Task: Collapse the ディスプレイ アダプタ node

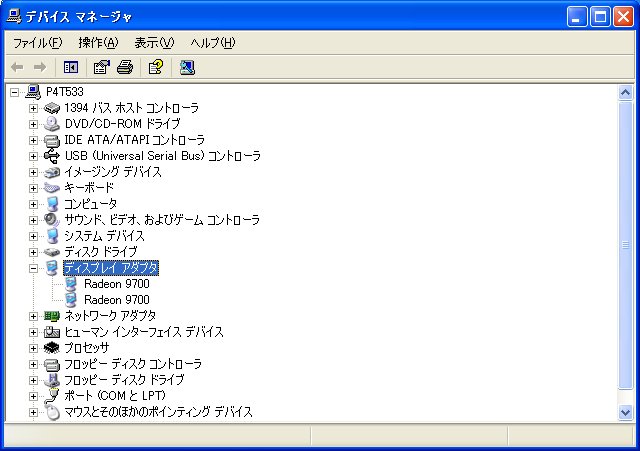Action: tap(33, 268)
